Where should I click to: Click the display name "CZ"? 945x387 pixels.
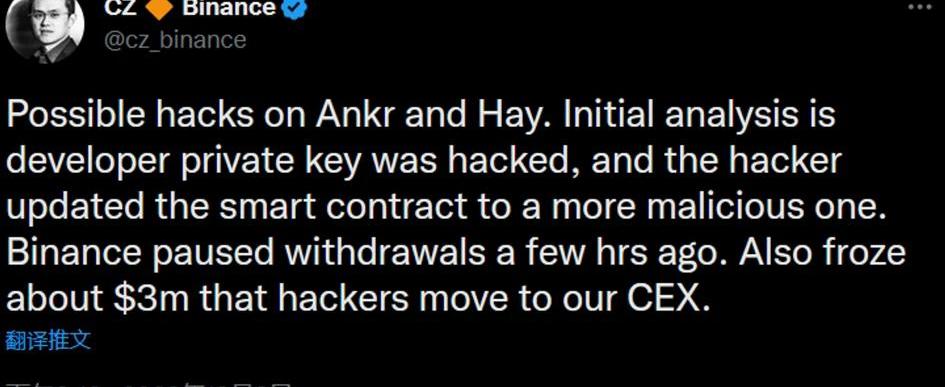(120, 8)
